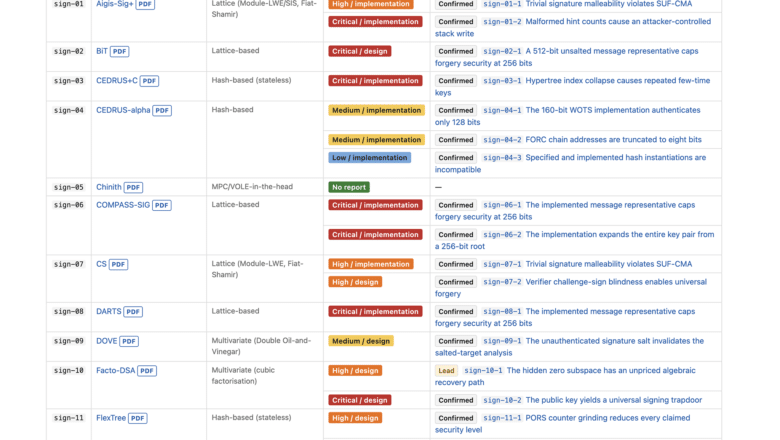Open the Chinith scheme link
Viewport: 780px width, 440px height.
click(x=108, y=187)
